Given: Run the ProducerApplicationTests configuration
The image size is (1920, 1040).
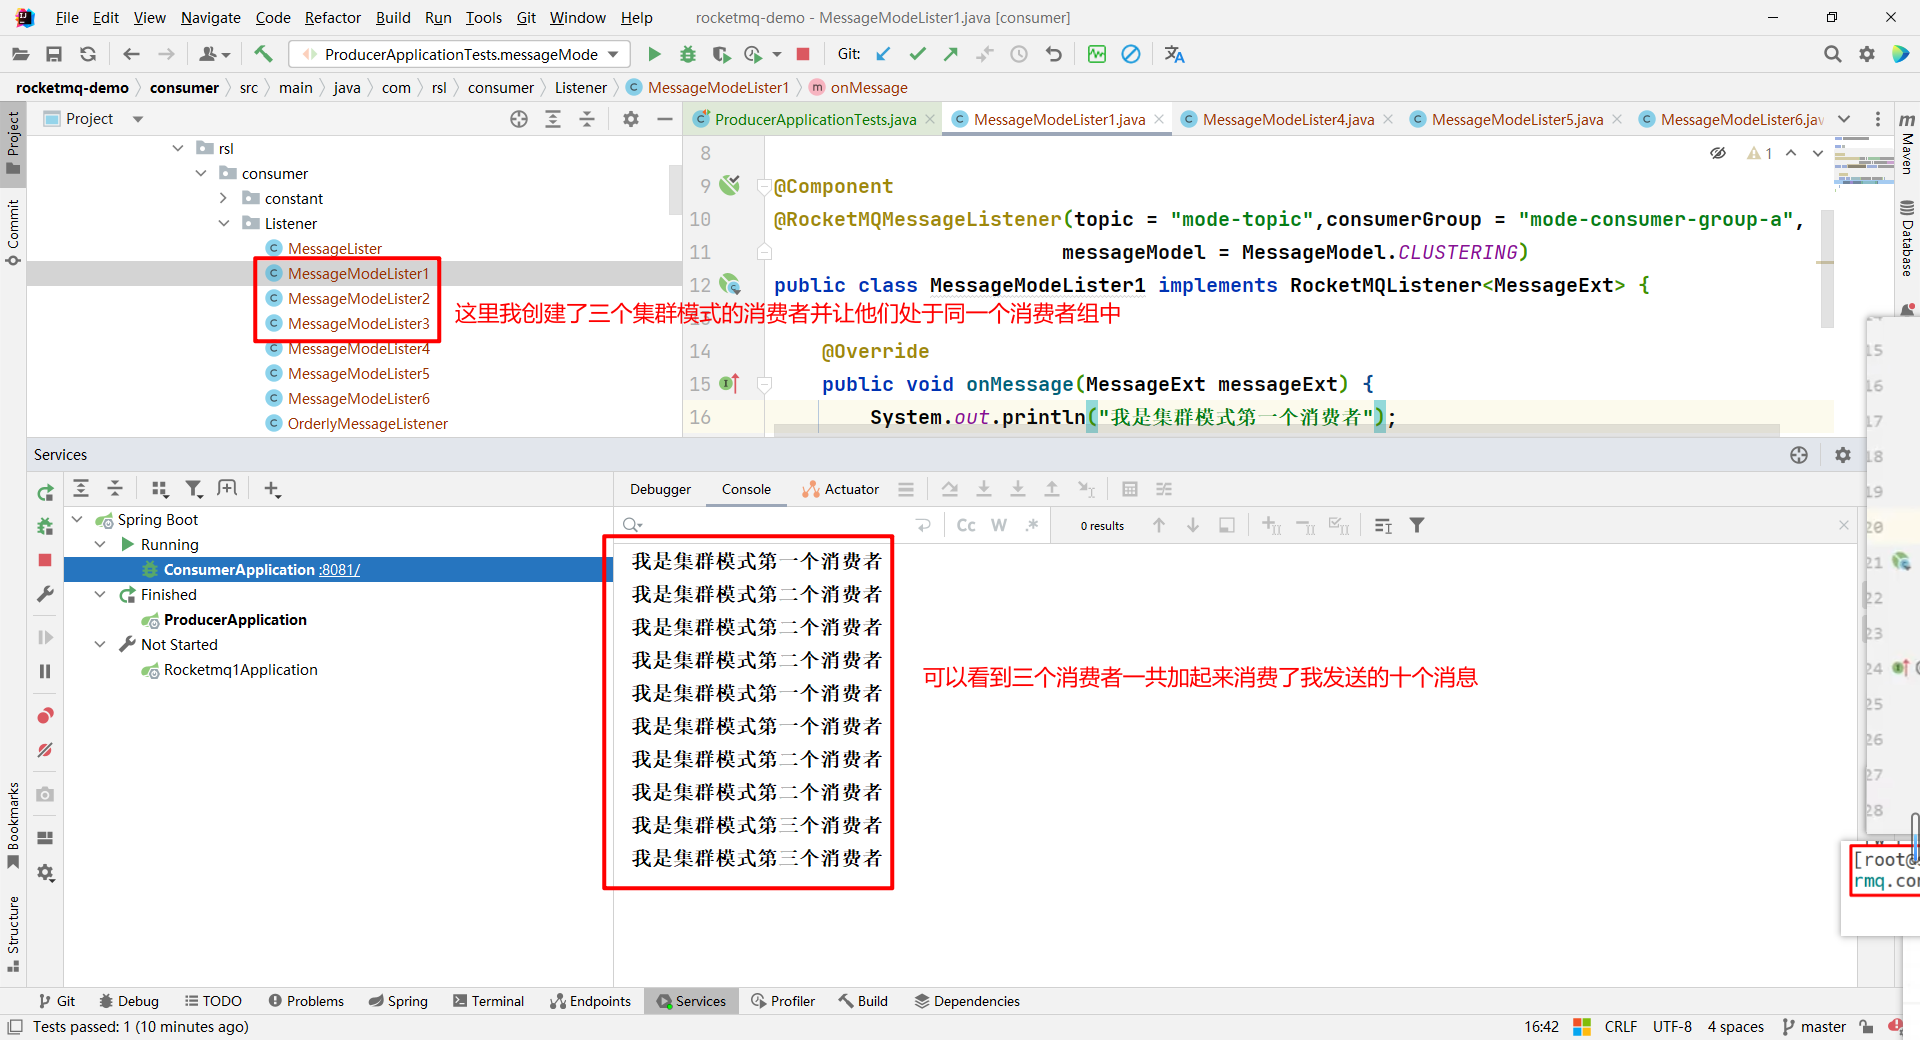Looking at the screenshot, I should click(x=654, y=54).
